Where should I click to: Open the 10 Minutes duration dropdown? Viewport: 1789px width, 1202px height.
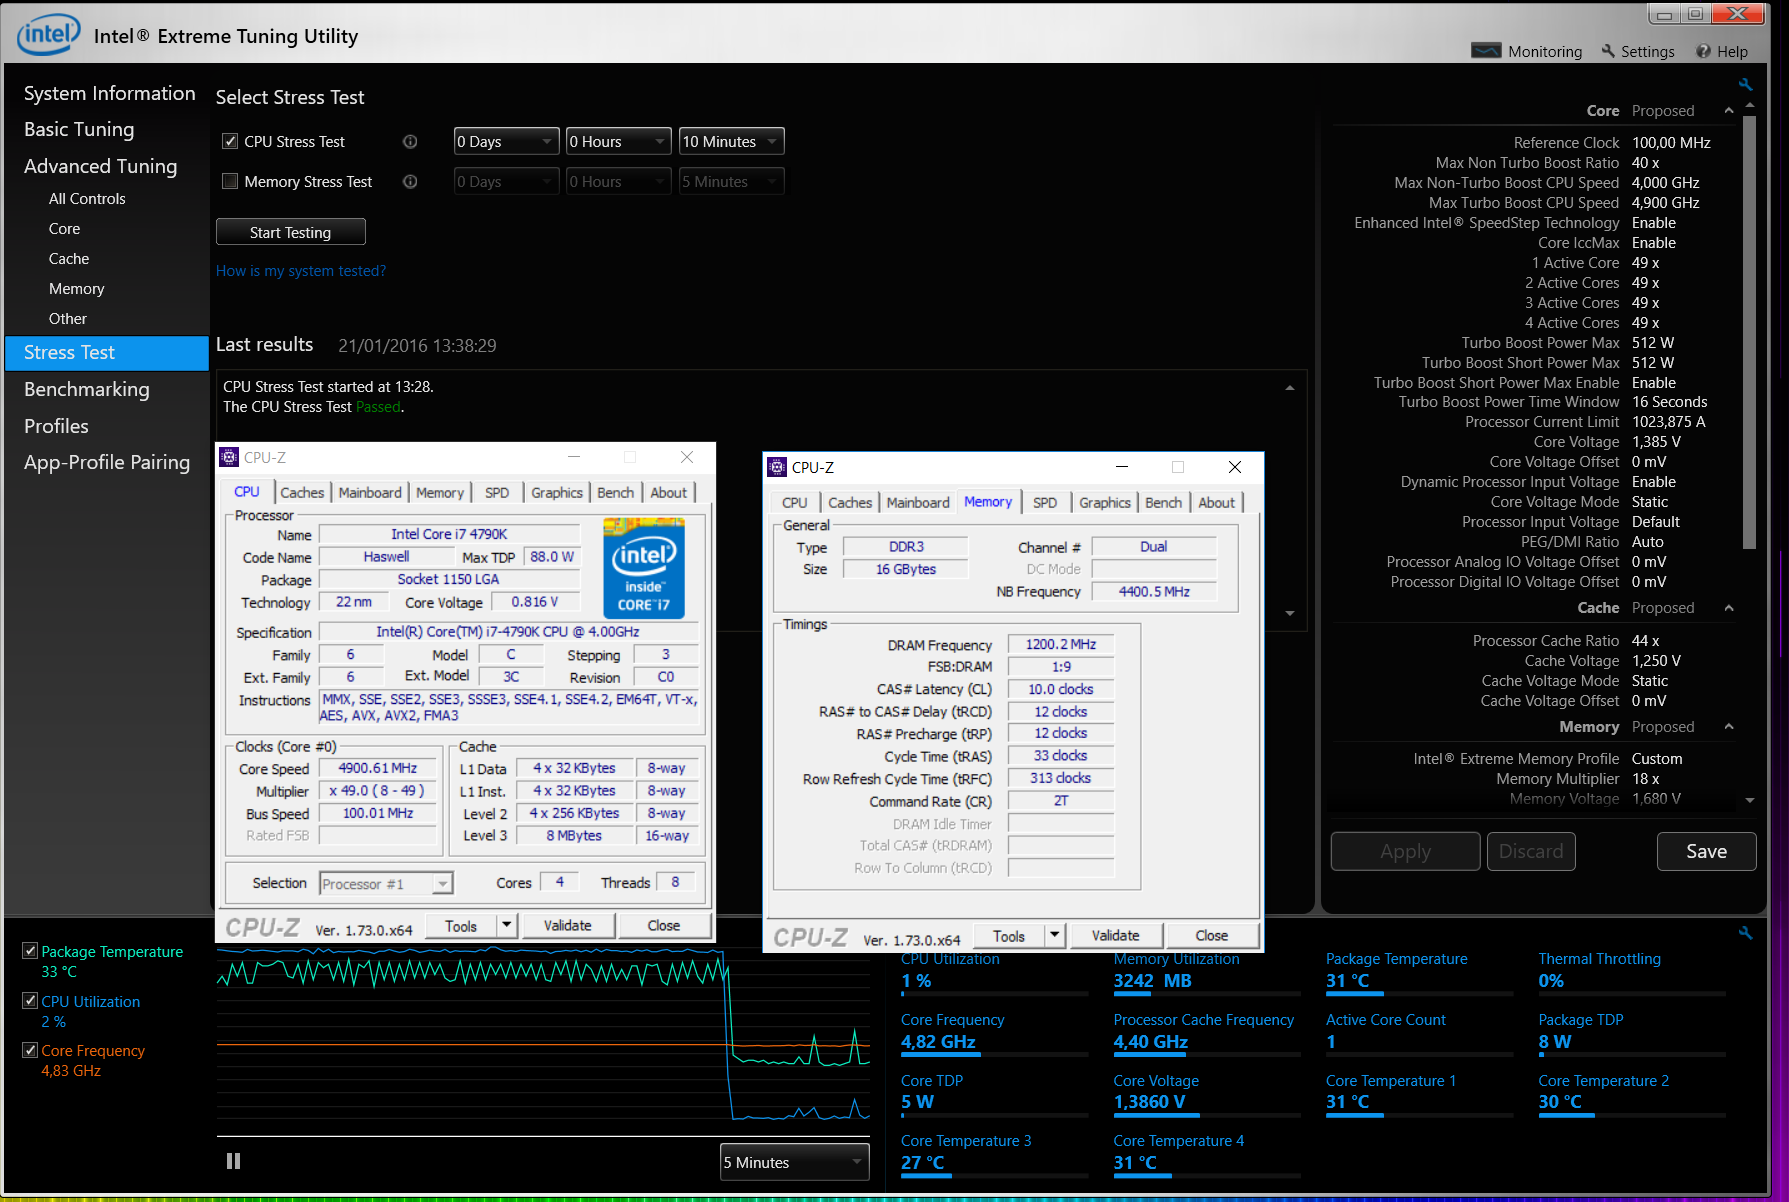(x=731, y=142)
